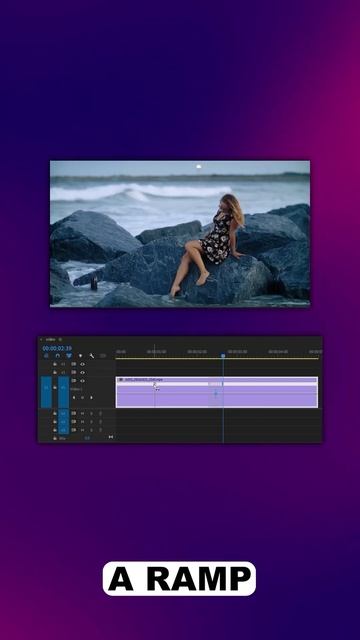Toggle sync lock on track V1
The width and height of the screenshot is (360, 640).
click(x=73, y=381)
